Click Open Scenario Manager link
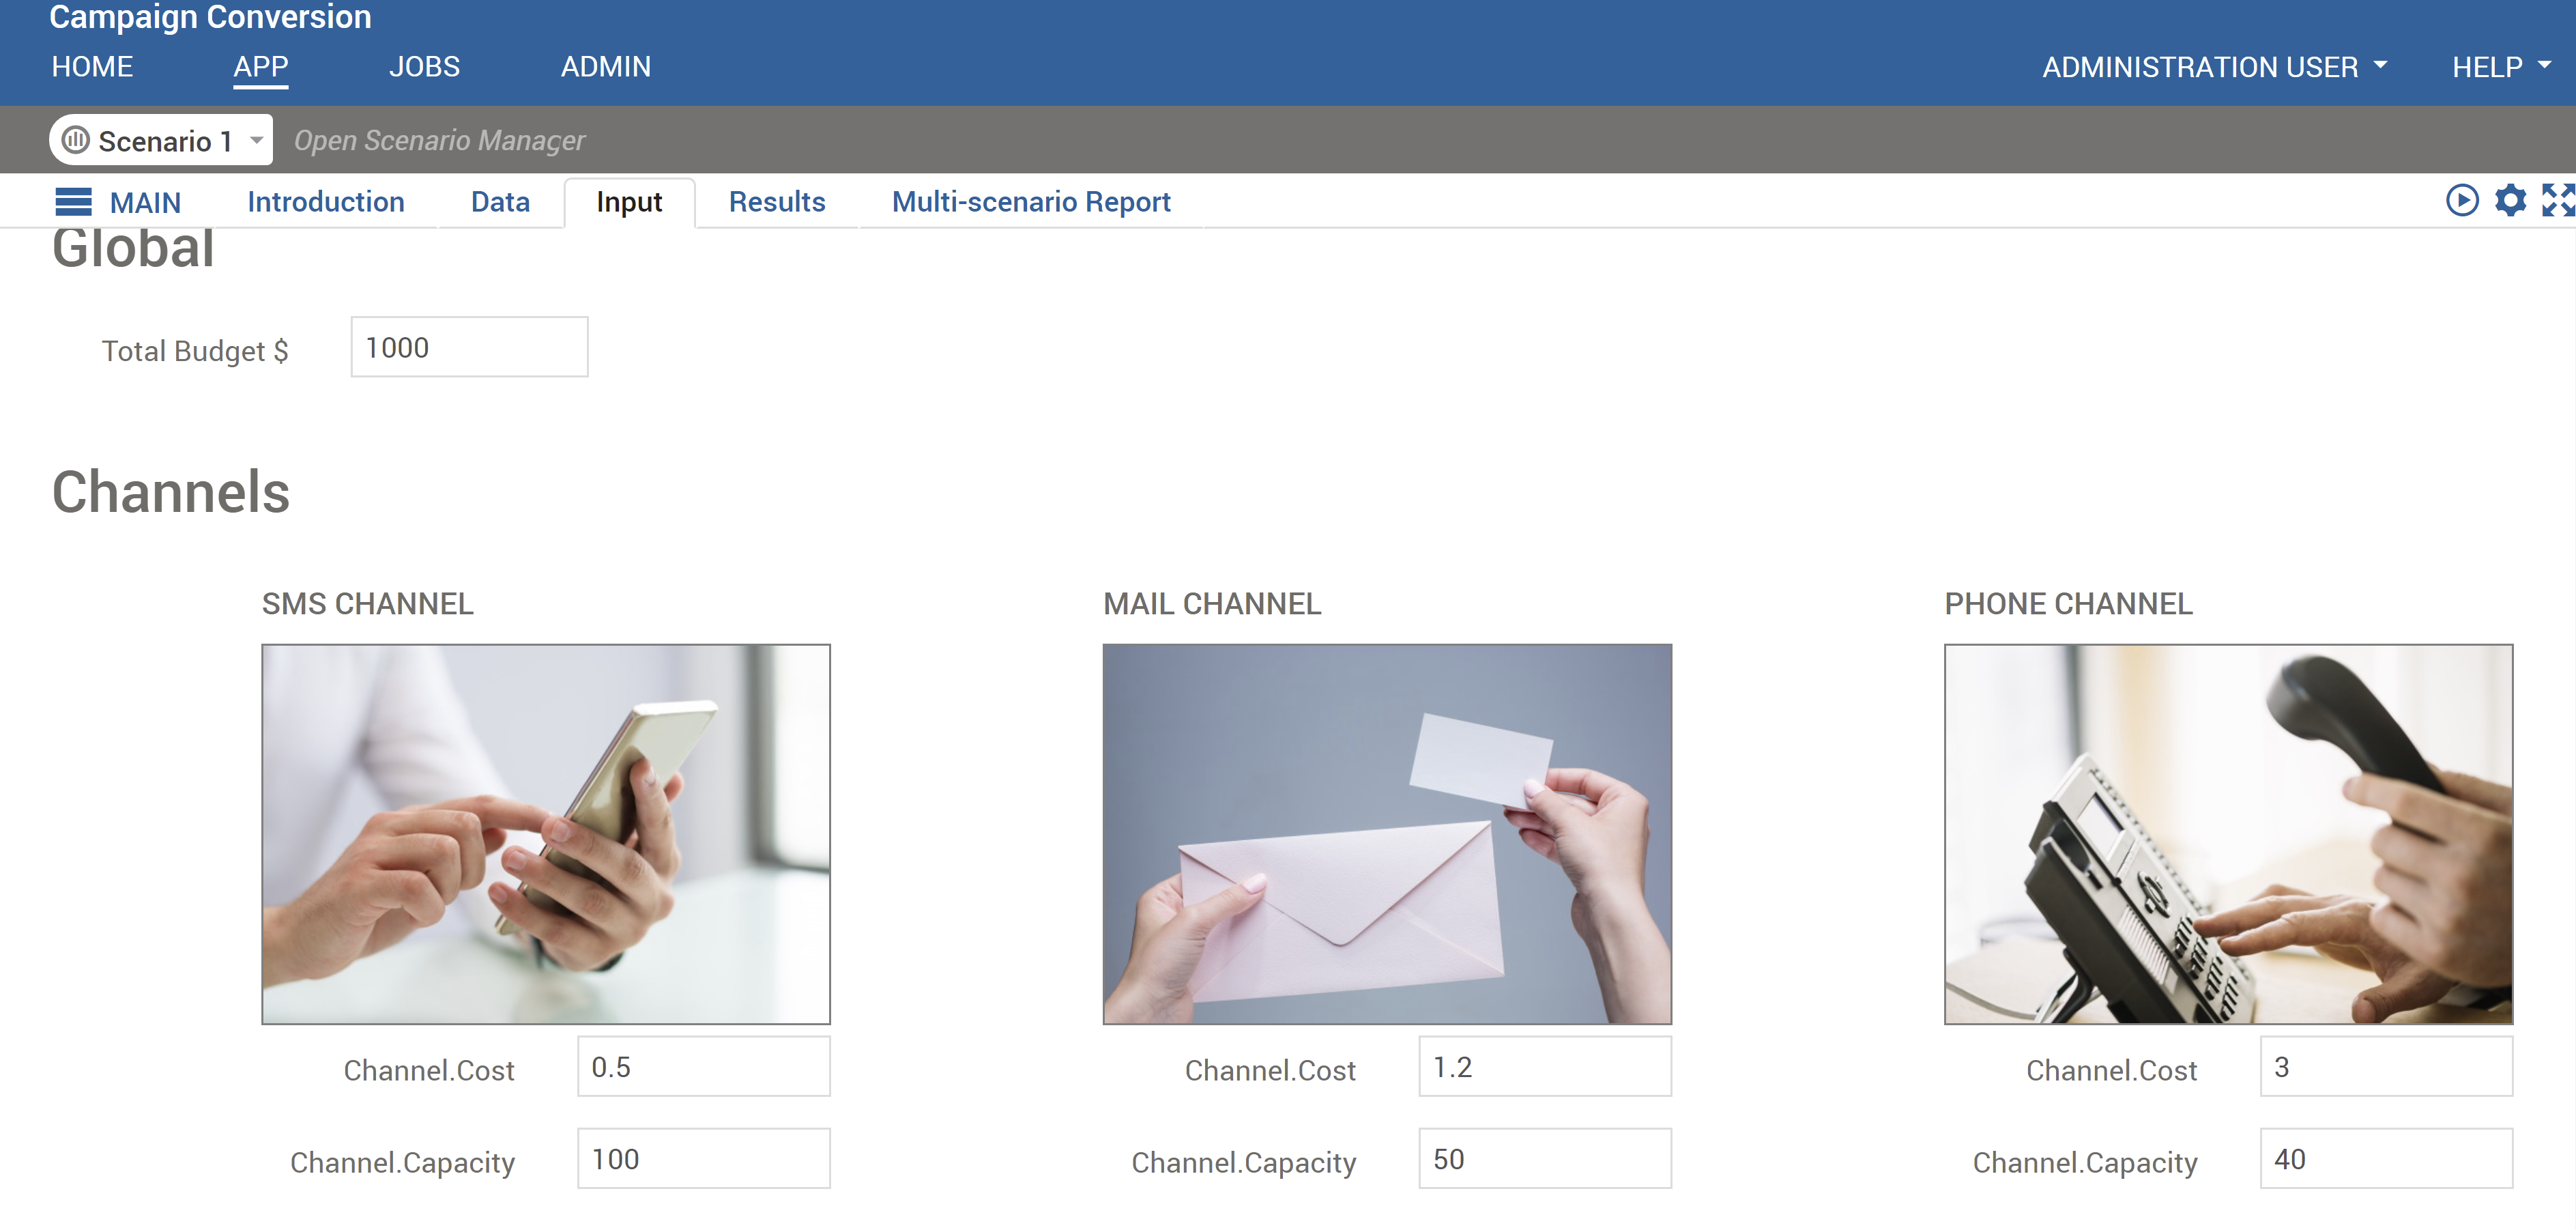 pyautogui.click(x=439, y=141)
